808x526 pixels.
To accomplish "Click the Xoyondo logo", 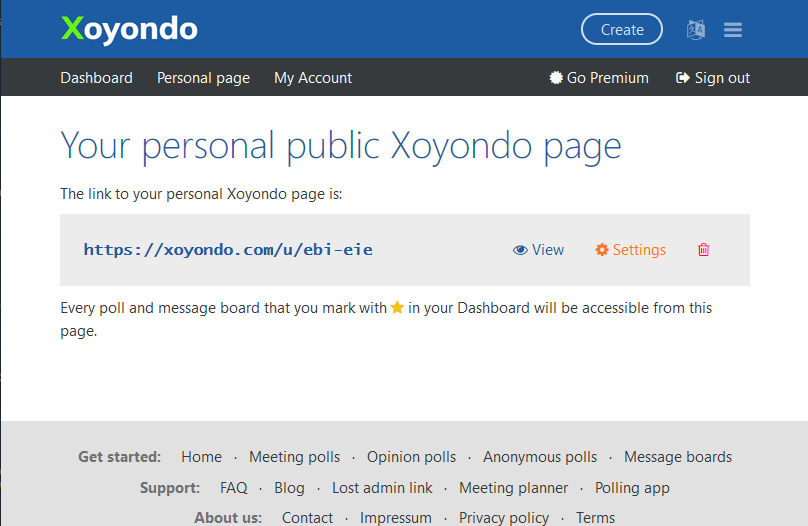I will coord(129,29).
